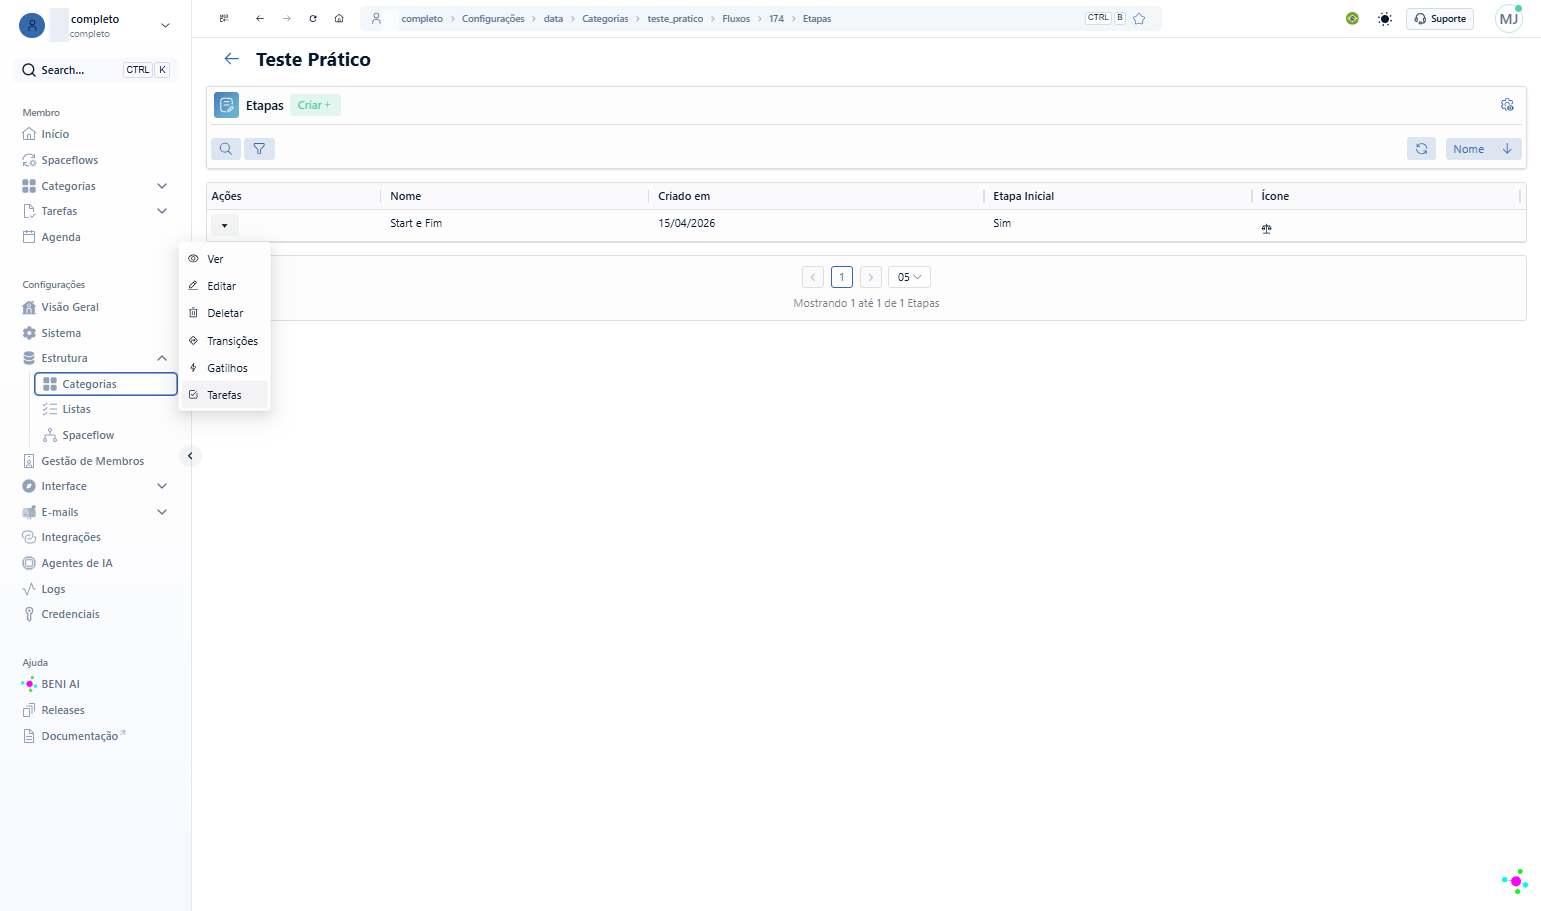
Task: Click the Configurações breadcrumb
Action: [x=493, y=19]
